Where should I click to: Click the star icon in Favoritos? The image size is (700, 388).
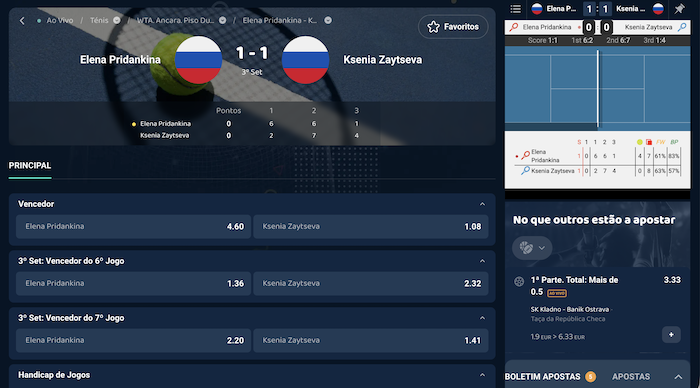pos(433,27)
